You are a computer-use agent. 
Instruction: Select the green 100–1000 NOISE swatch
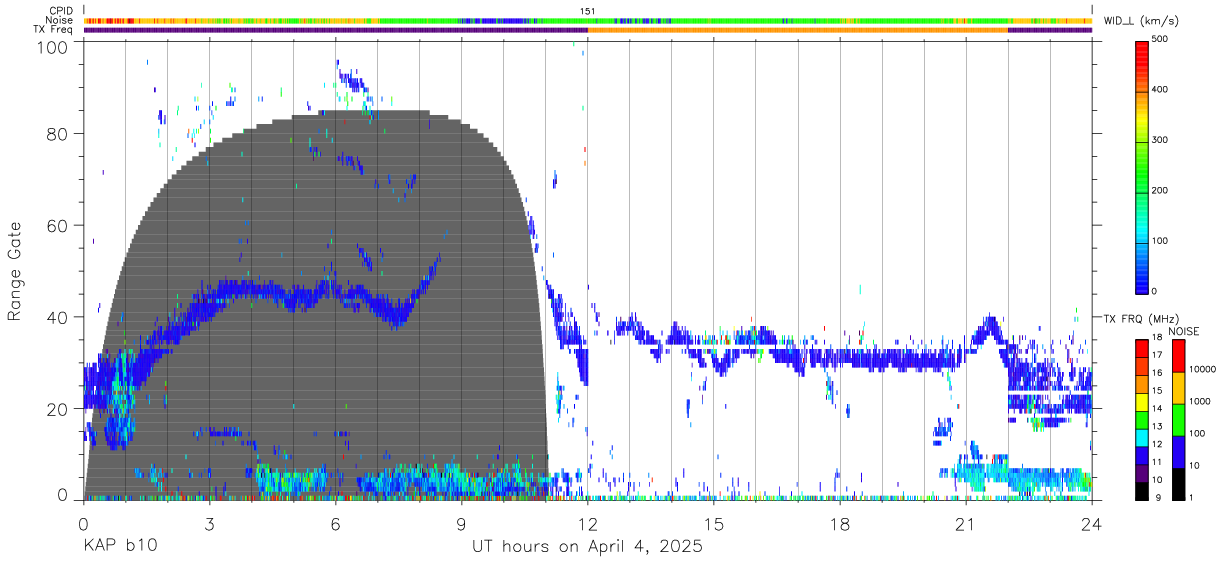tap(1178, 418)
